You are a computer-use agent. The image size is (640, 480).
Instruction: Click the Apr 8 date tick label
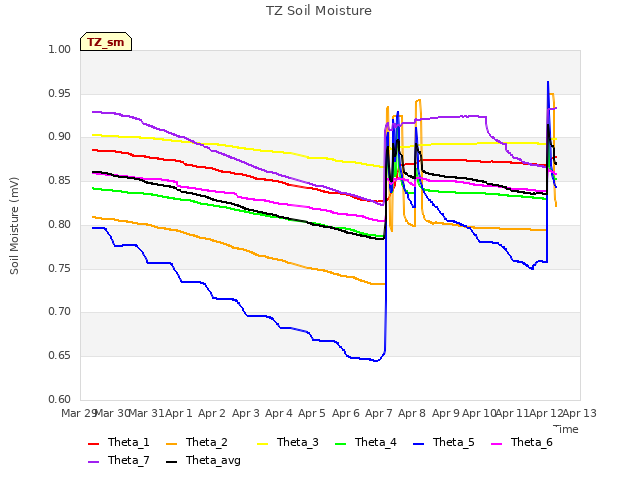[x=412, y=413]
